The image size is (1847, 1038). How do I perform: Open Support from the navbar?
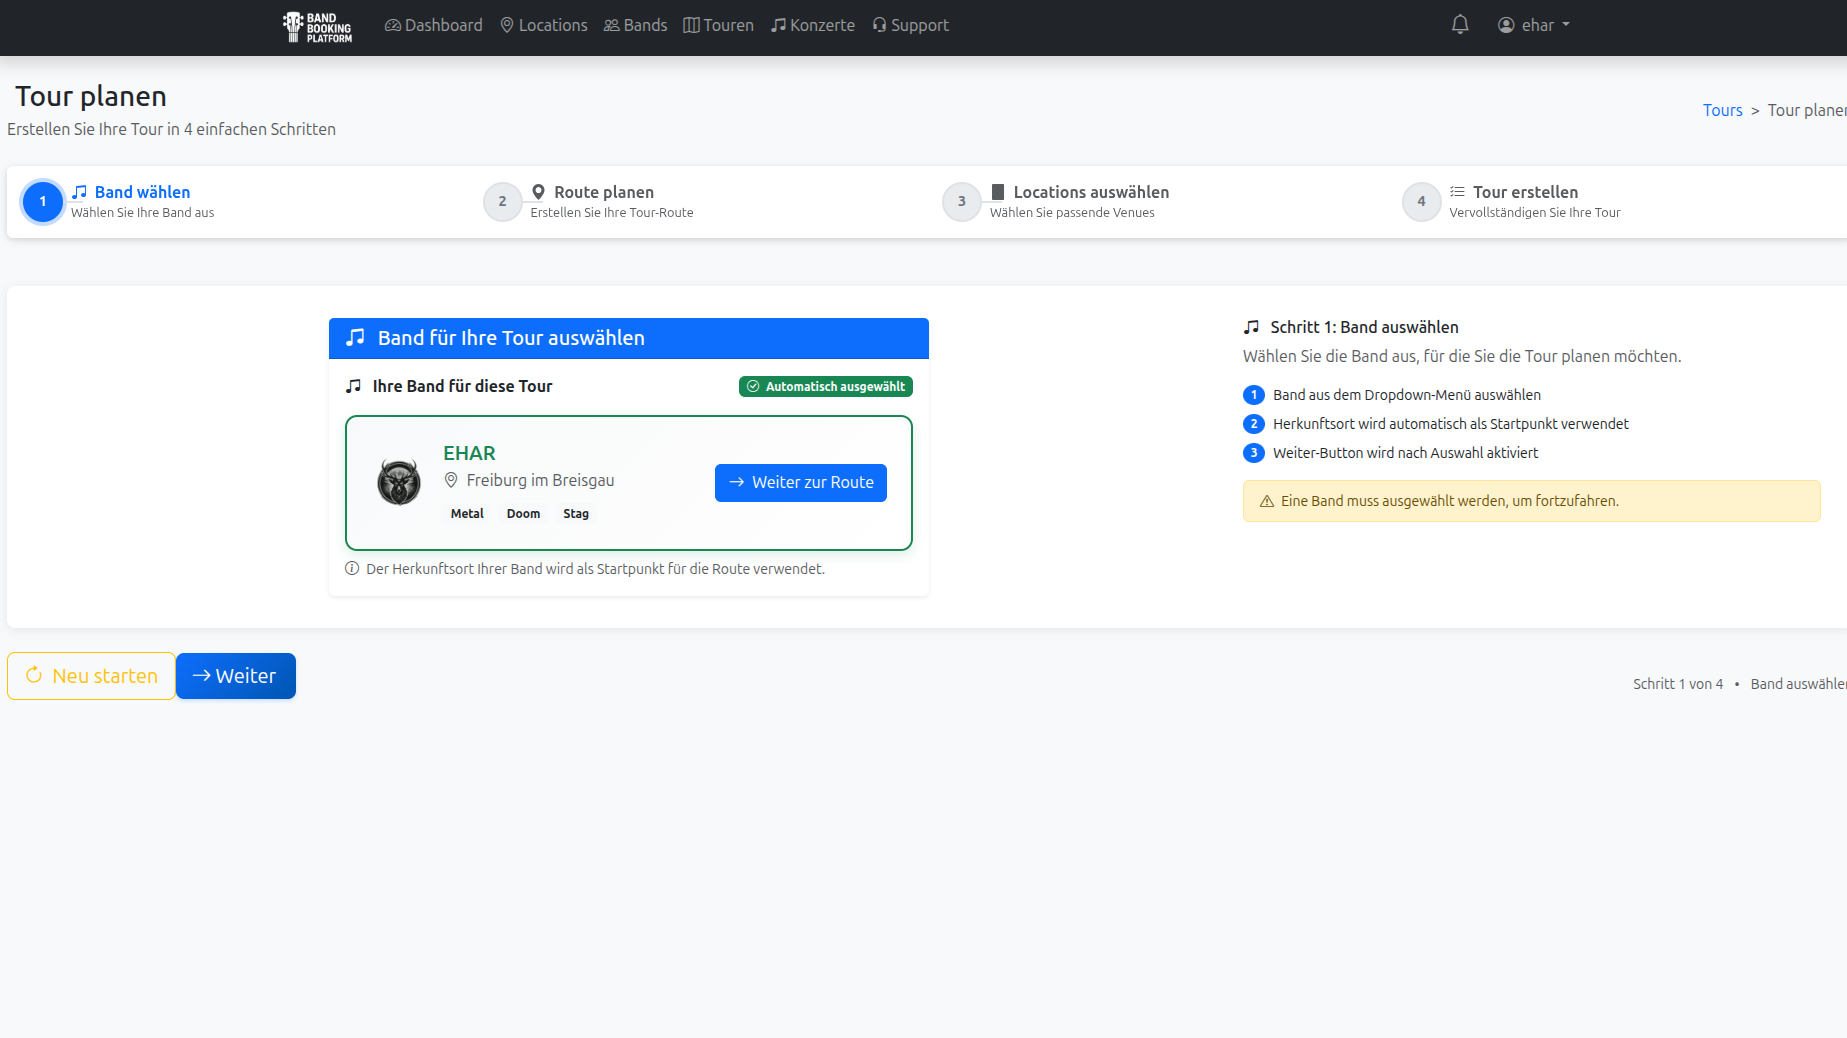coord(910,25)
